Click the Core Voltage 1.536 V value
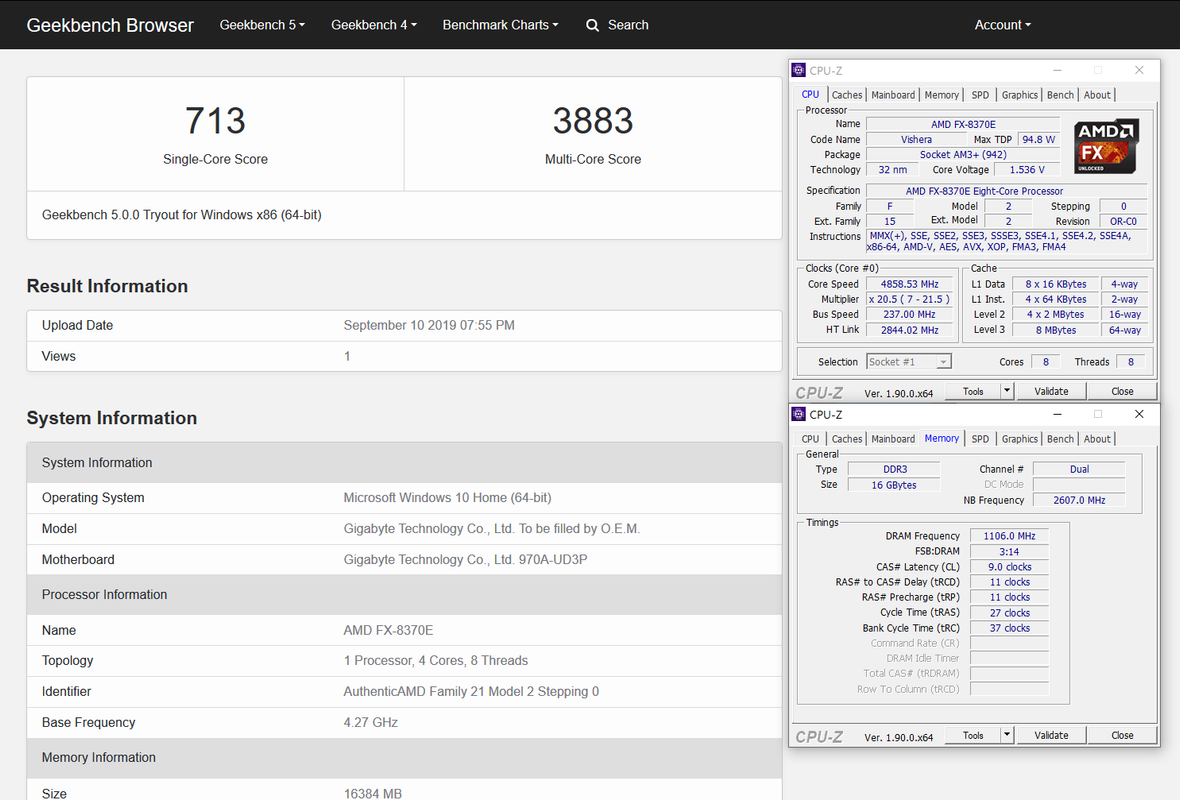The width and height of the screenshot is (1180, 800). (1026, 169)
